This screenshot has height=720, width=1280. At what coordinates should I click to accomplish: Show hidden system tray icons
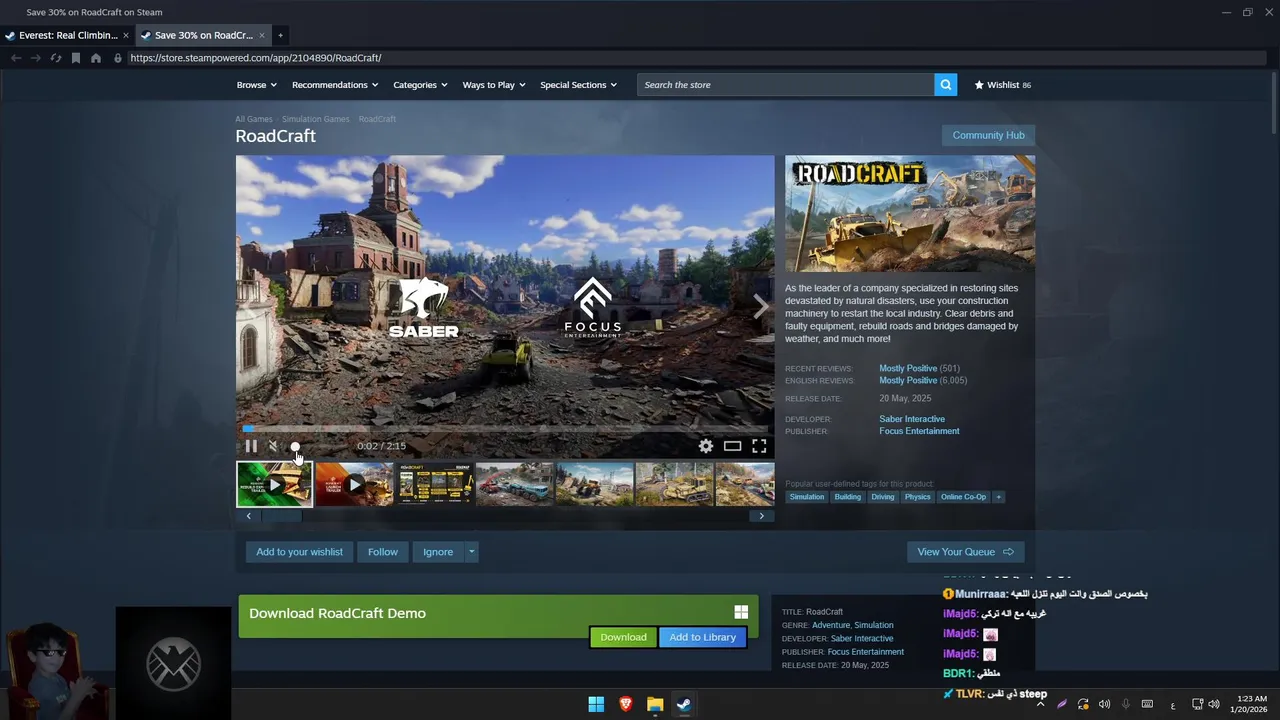click(1040, 704)
